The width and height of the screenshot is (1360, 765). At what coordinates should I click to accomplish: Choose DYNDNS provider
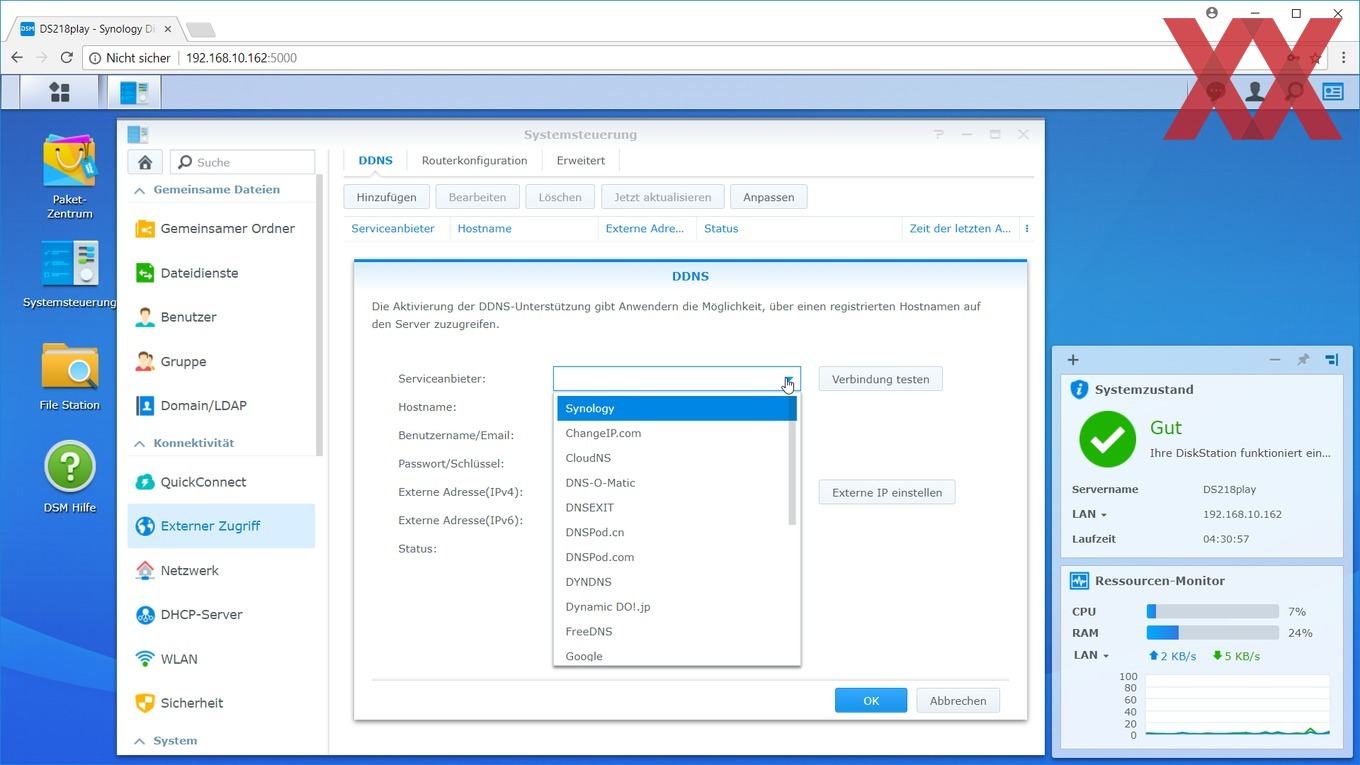click(x=675, y=582)
